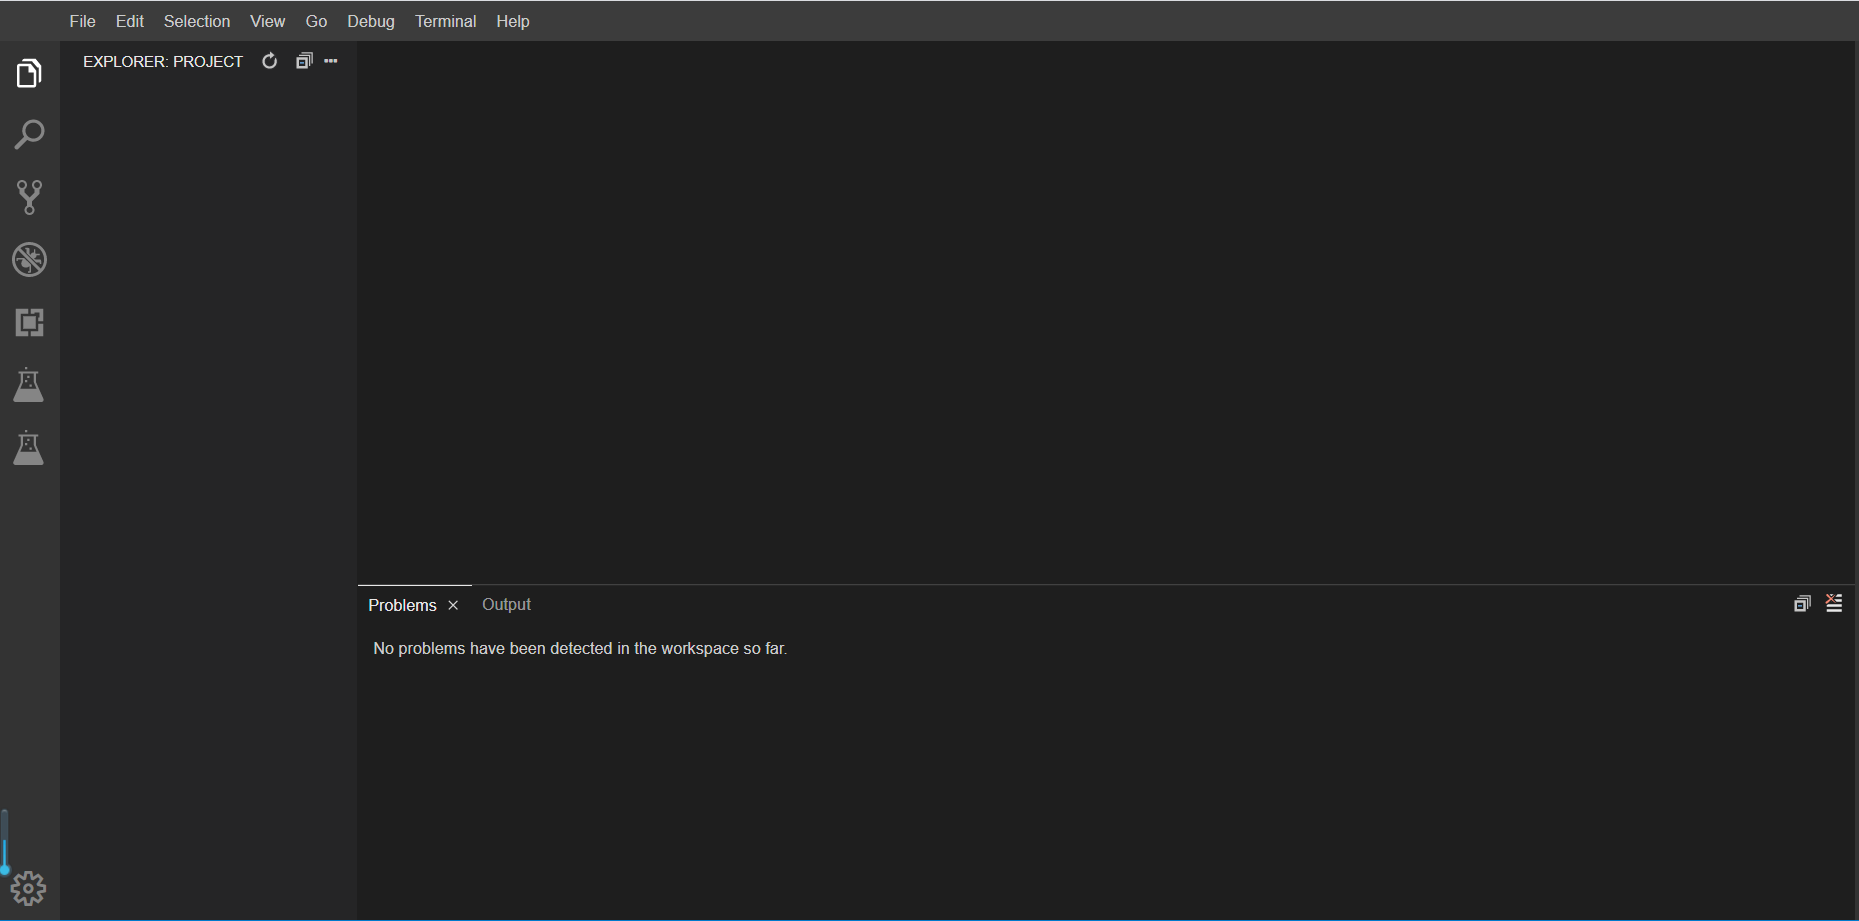Click the 'No problems have been detected' message
Viewport: 1859px width, 921px height.
580,648
